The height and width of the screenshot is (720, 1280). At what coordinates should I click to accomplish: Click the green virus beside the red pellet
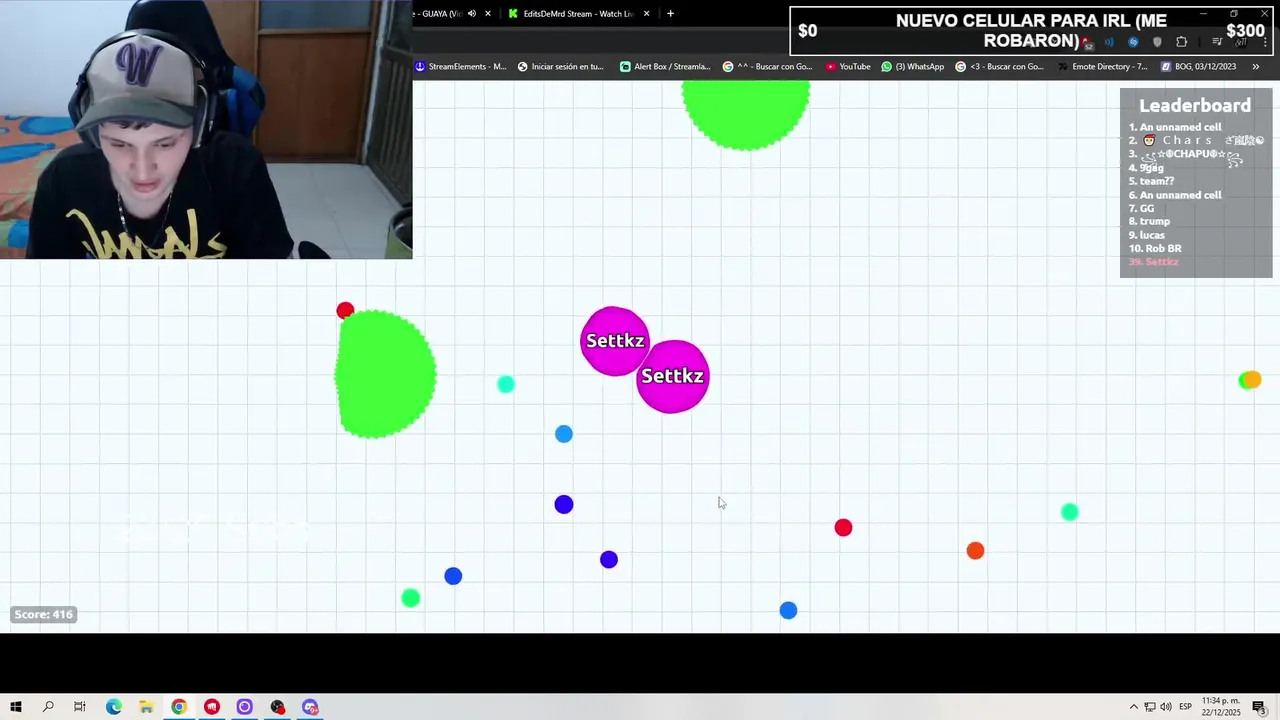[x=385, y=374]
